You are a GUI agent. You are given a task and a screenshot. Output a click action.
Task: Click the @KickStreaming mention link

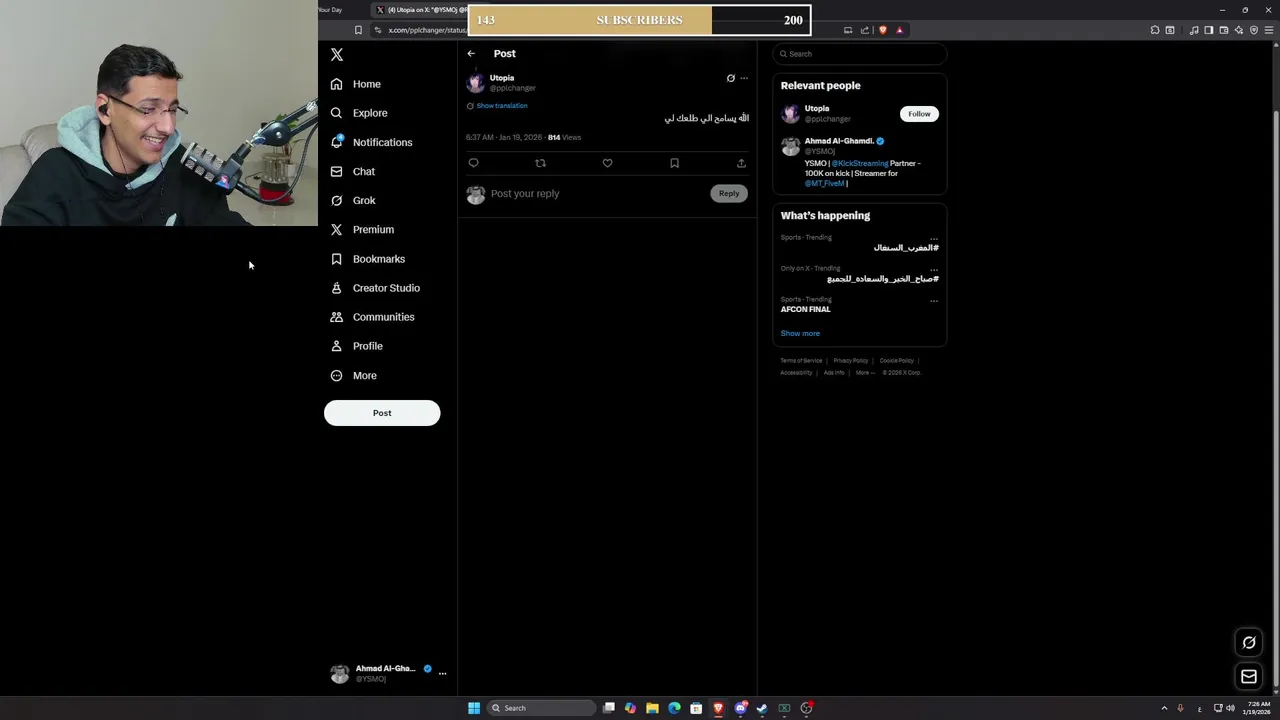click(x=860, y=163)
